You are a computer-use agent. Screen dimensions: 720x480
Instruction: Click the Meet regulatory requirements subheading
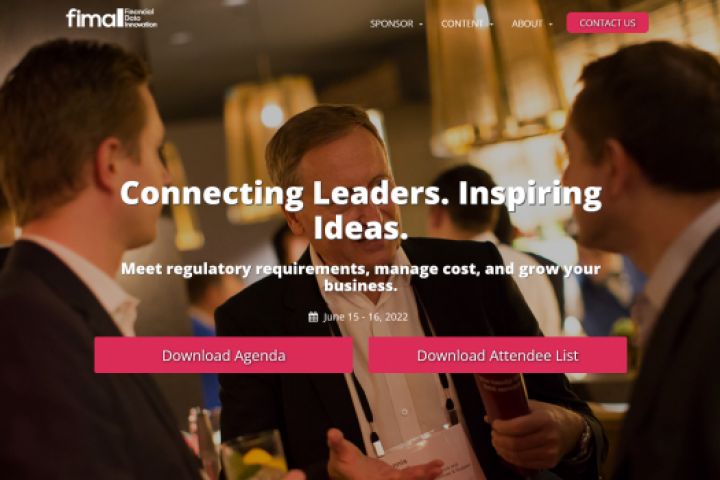coord(360,277)
